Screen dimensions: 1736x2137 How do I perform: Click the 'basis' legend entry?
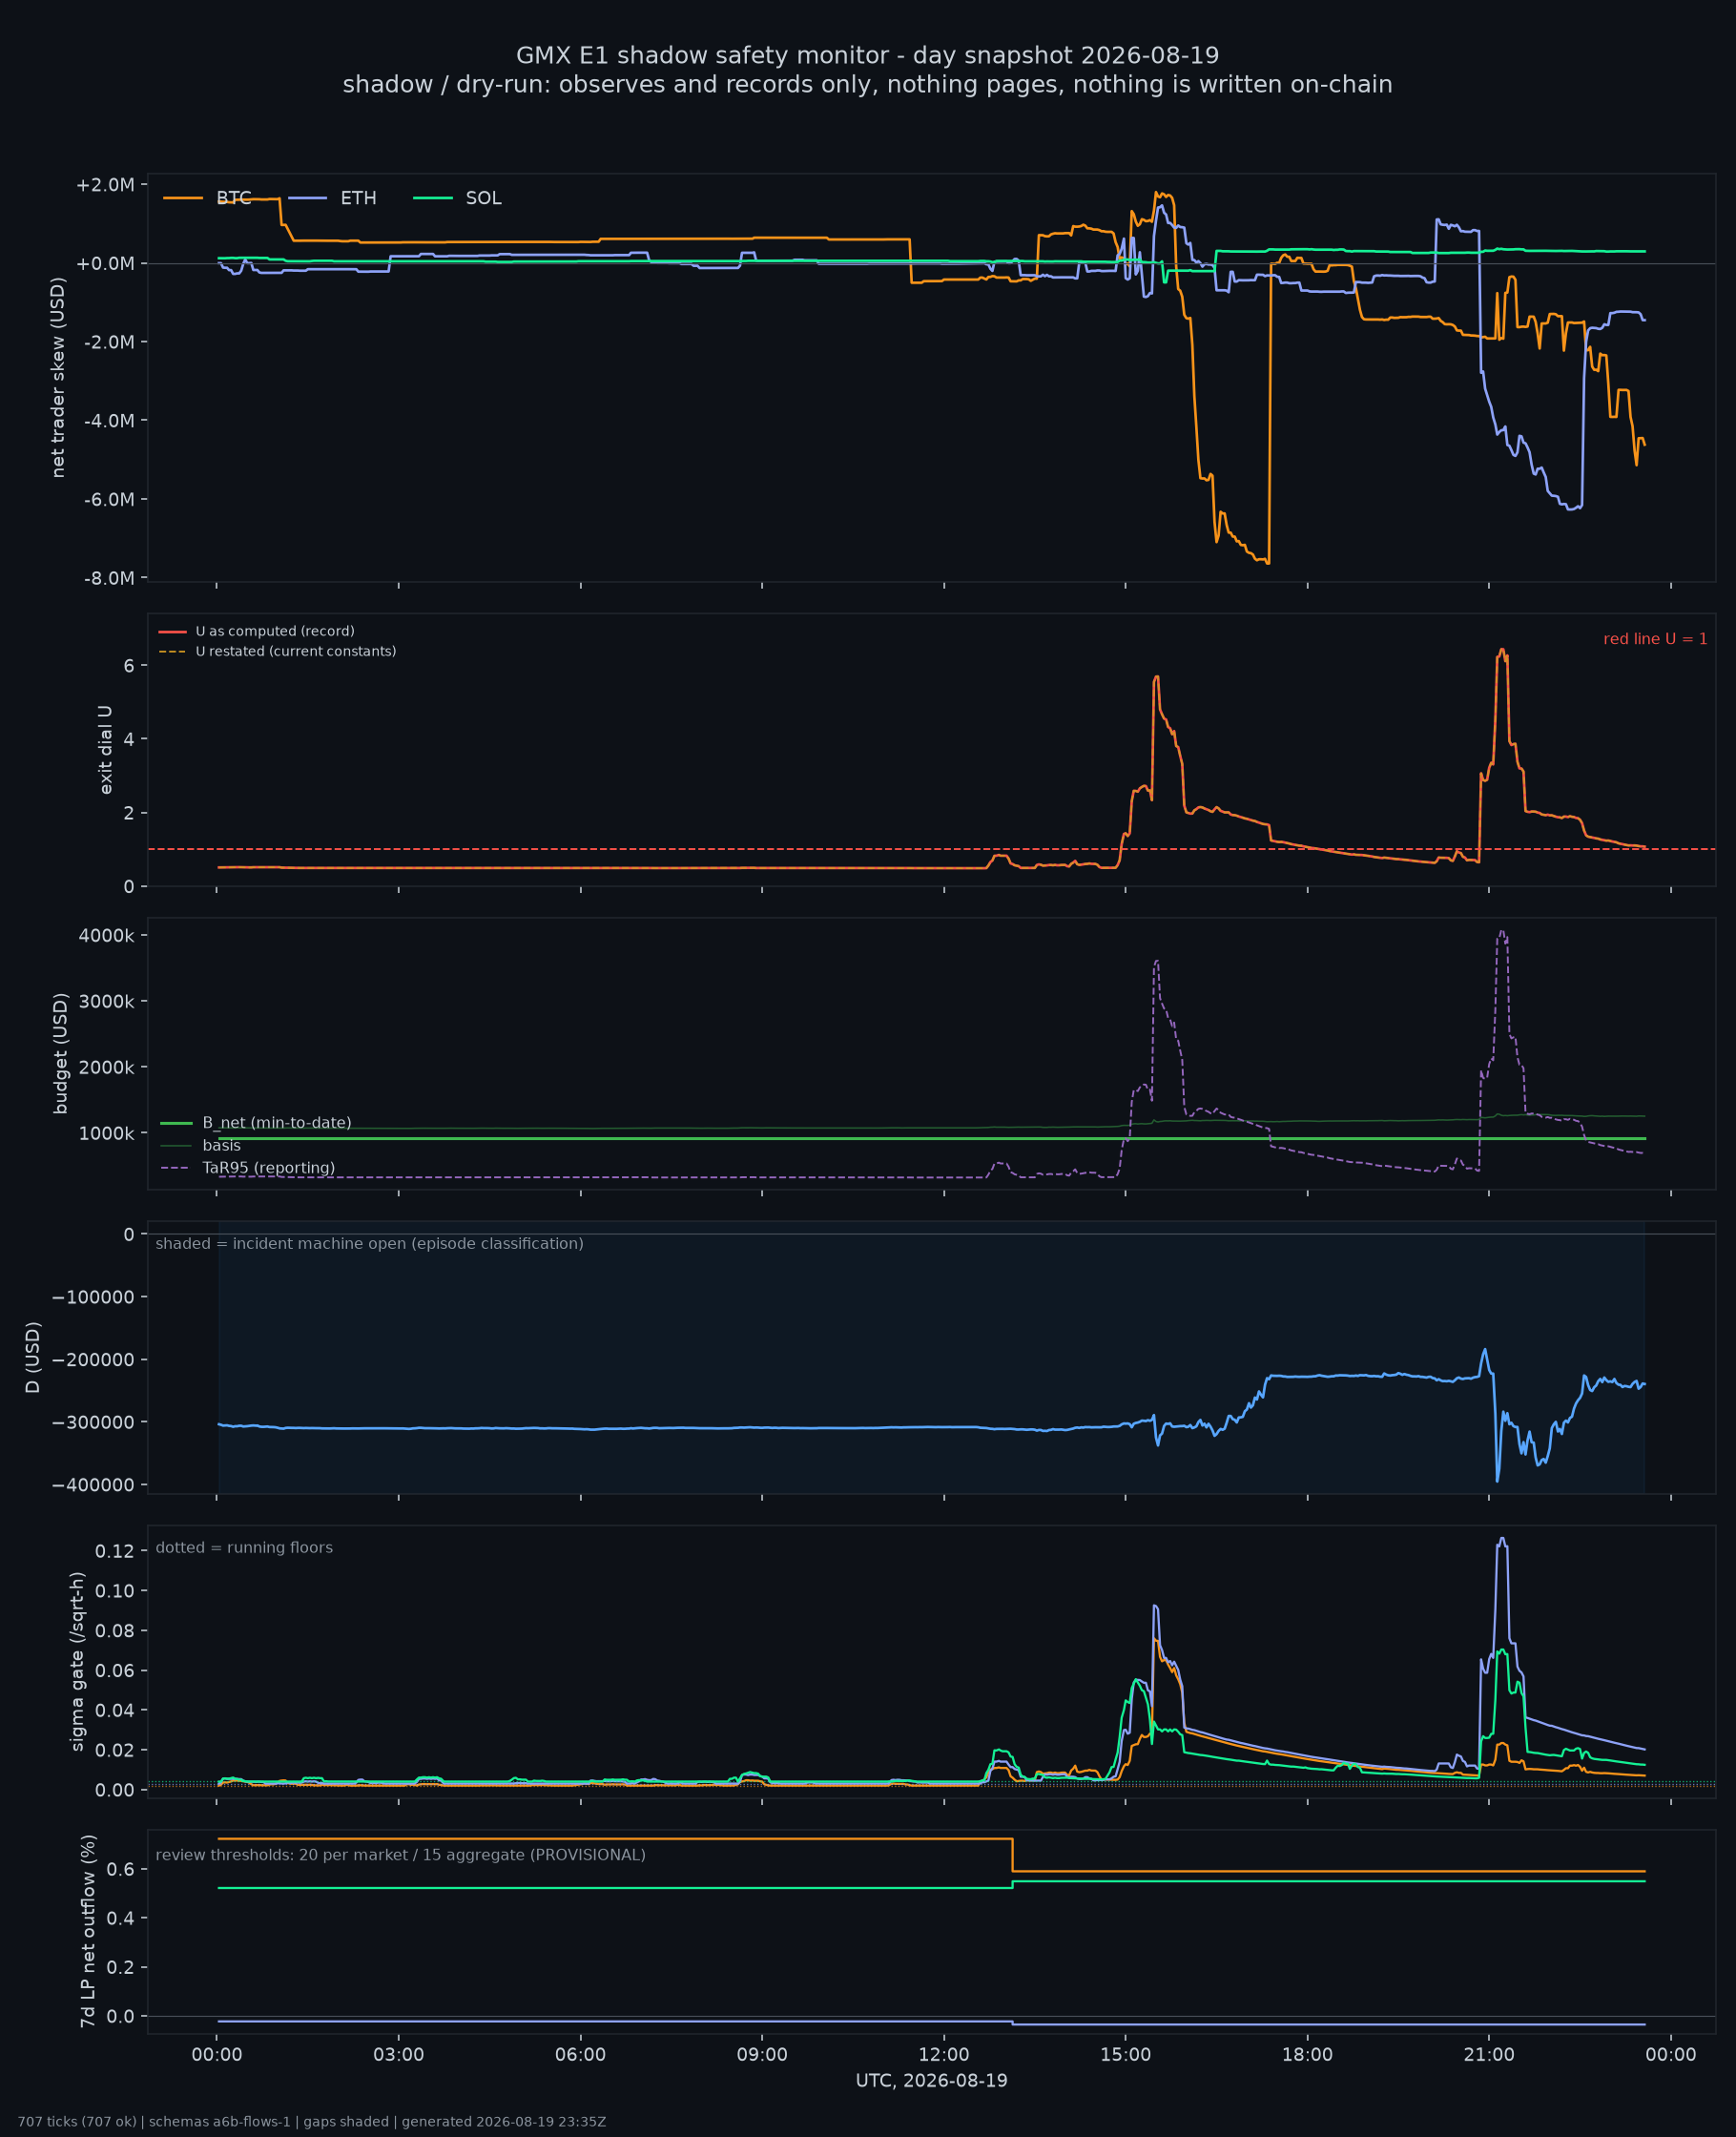[x=201, y=1145]
